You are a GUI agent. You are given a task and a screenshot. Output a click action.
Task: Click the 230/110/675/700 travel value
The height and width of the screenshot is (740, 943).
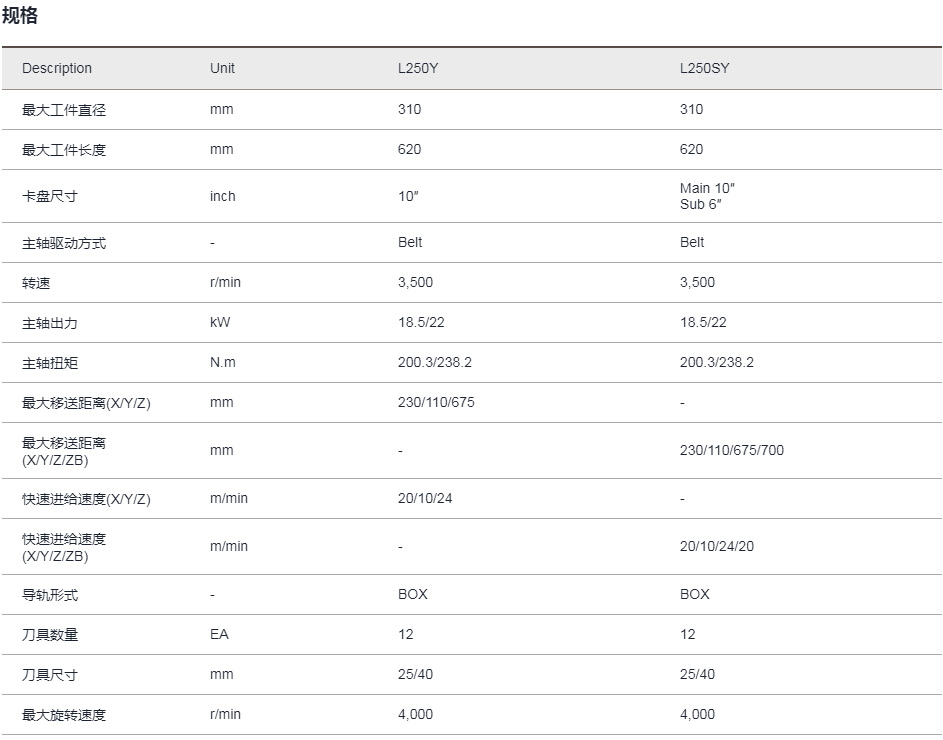pyautogui.click(x=732, y=450)
